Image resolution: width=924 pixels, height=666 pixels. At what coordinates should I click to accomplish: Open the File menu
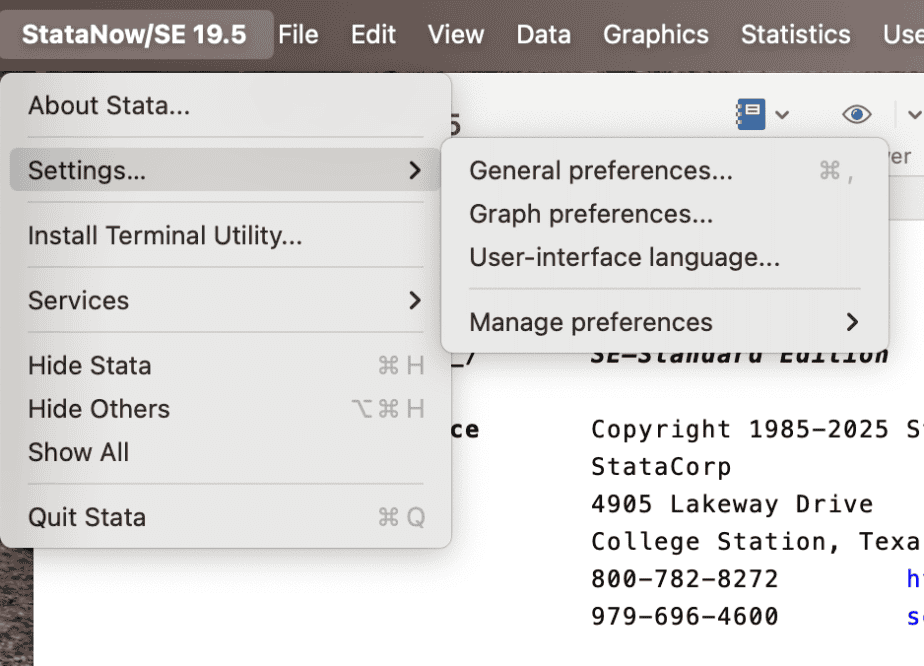tap(298, 34)
